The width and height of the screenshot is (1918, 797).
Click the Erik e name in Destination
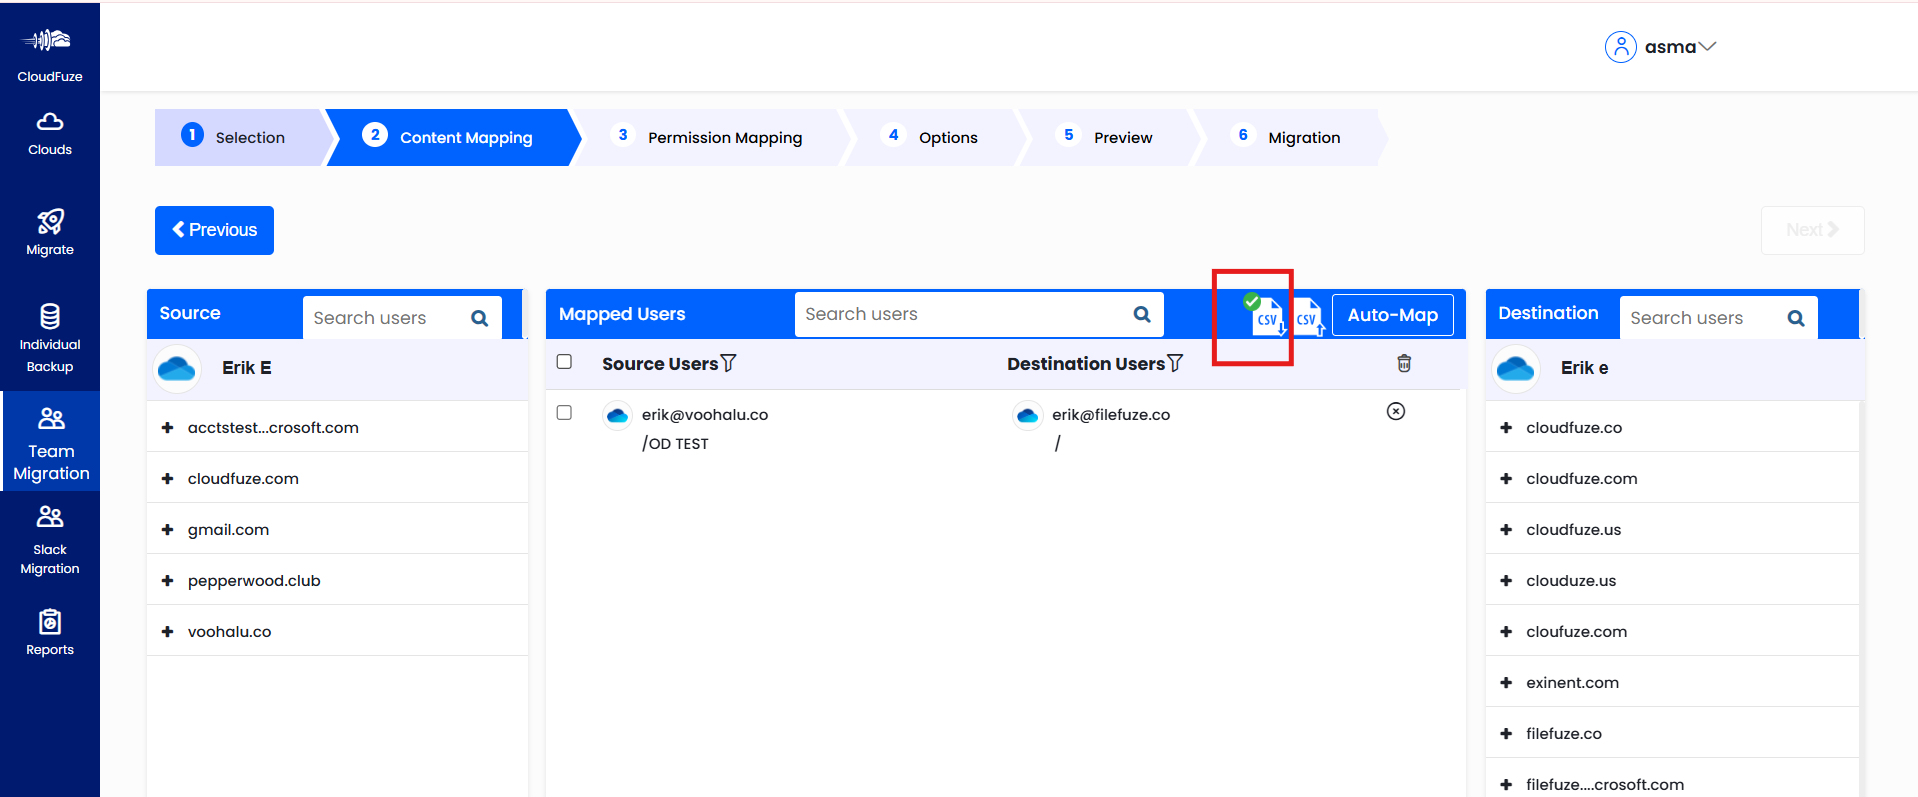coord(1585,368)
